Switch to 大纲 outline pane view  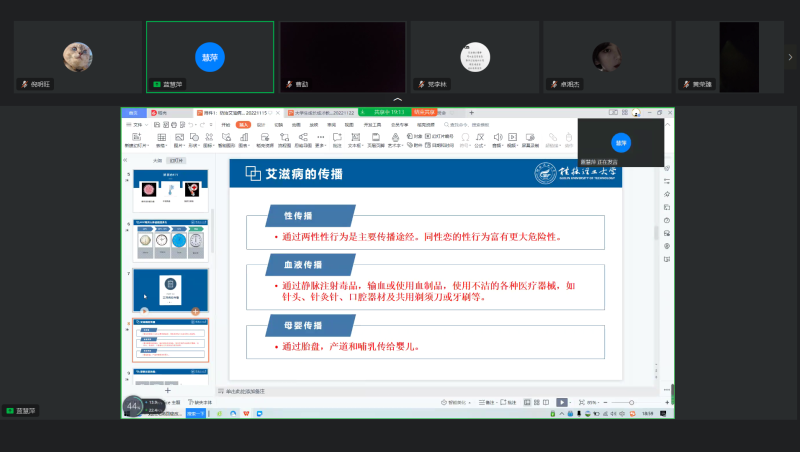tap(157, 160)
